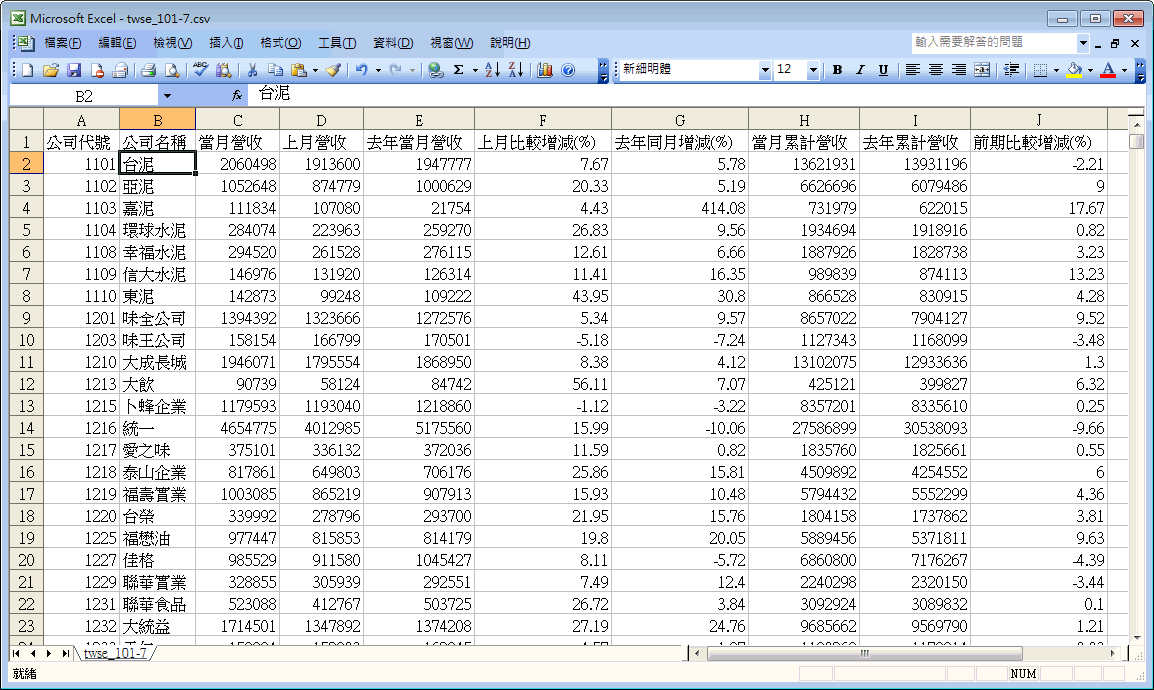Sort ascending A to Z
The width and height of the screenshot is (1154, 690).
coord(492,70)
